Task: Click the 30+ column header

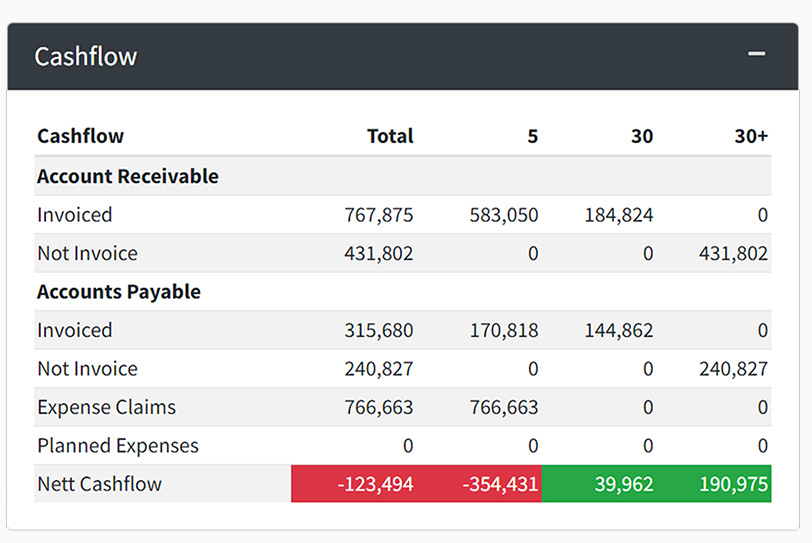Action: 750,136
